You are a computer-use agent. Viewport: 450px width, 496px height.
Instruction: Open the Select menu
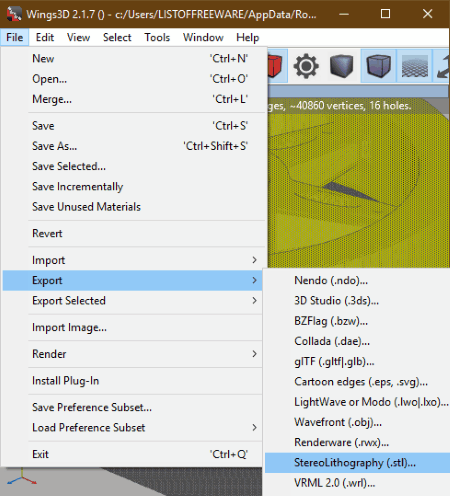pyautogui.click(x=117, y=37)
